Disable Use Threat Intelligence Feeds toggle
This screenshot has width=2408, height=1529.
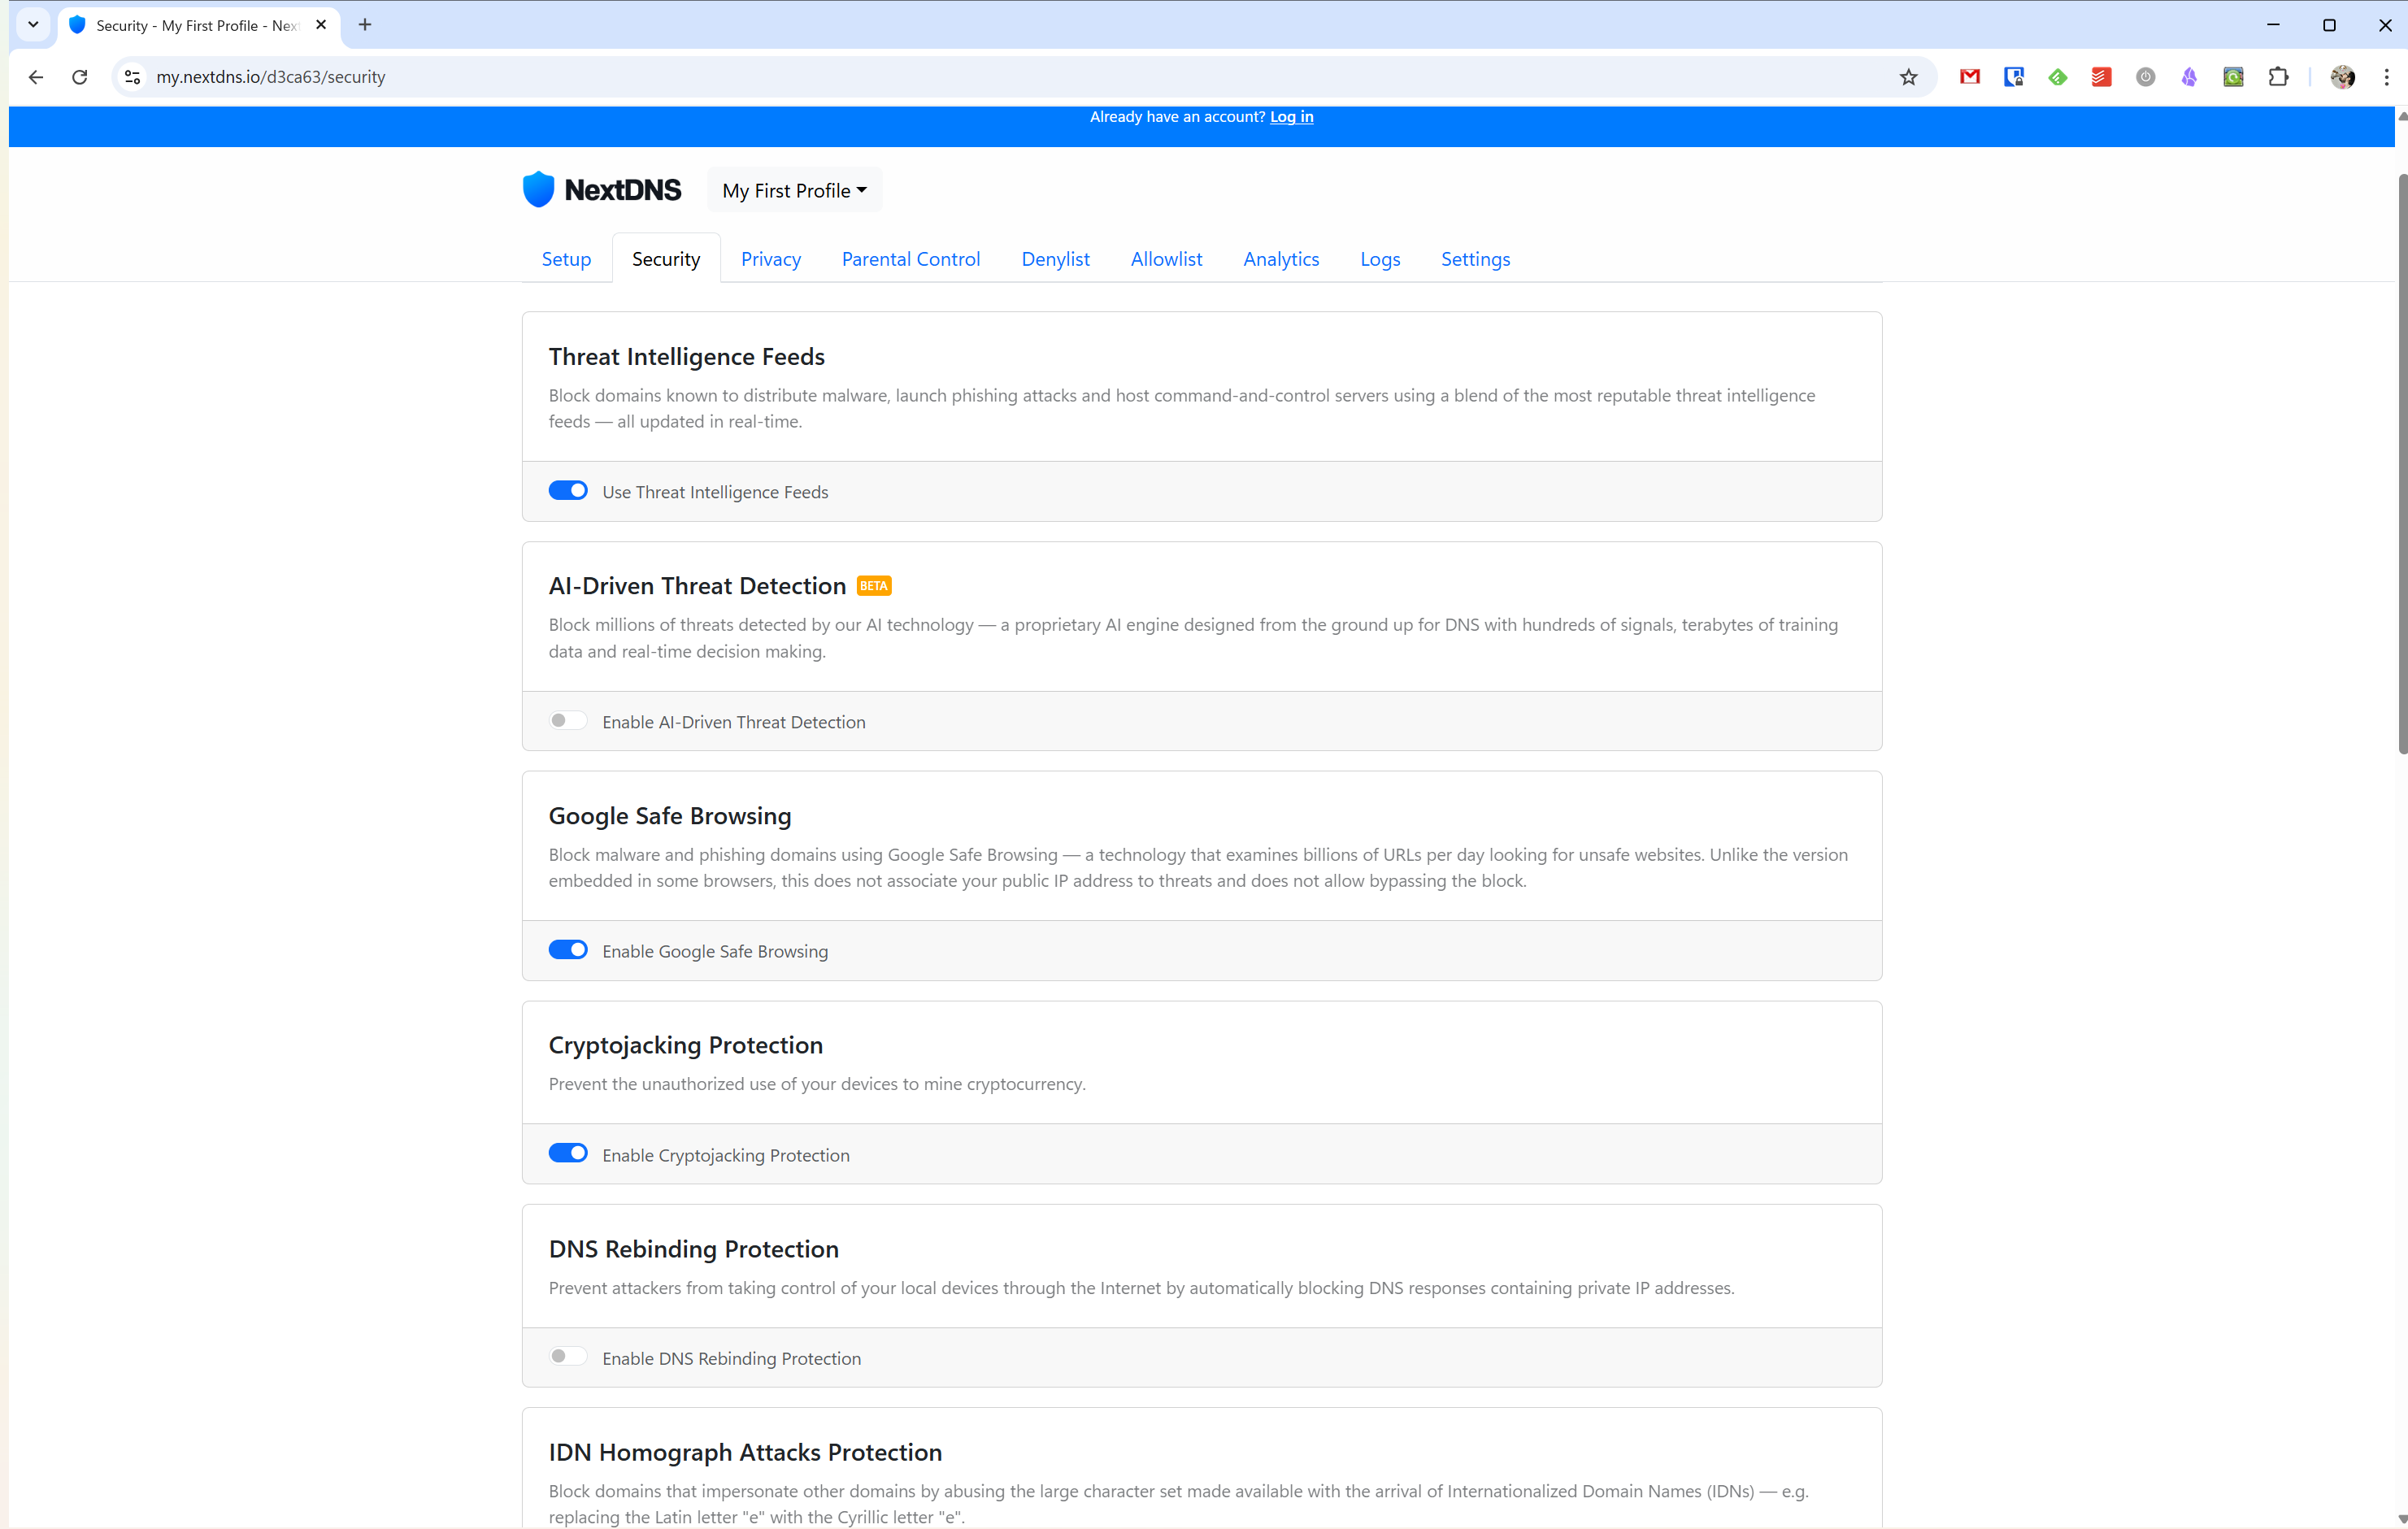pyautogui.click(x=568, y=491)
